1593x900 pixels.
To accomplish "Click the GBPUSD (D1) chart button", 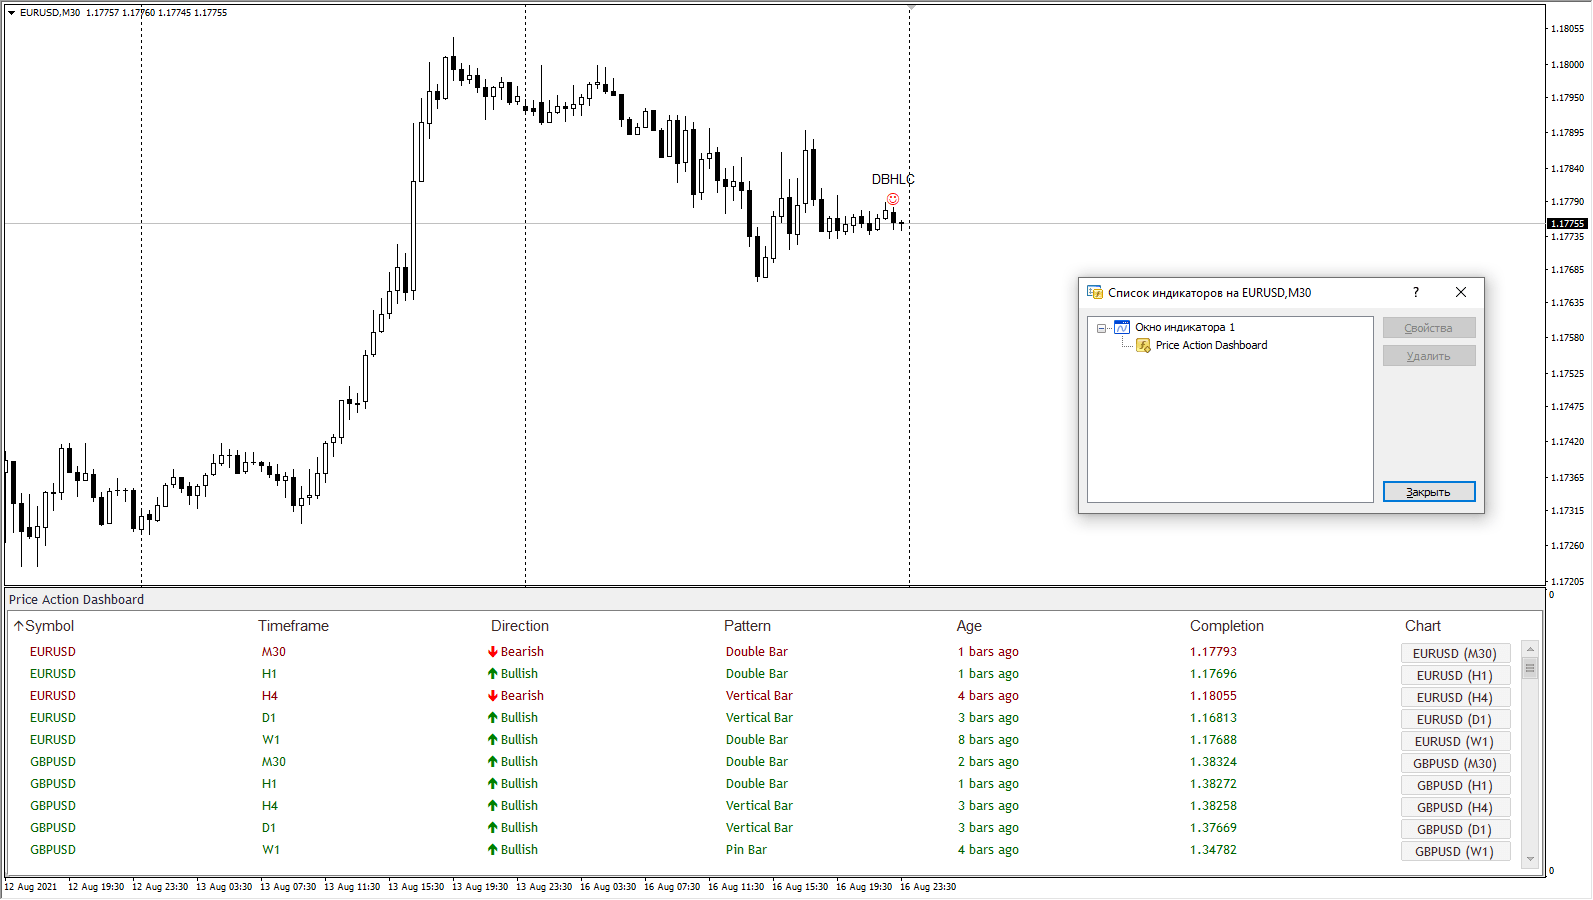I will [x=1454, y=830].
